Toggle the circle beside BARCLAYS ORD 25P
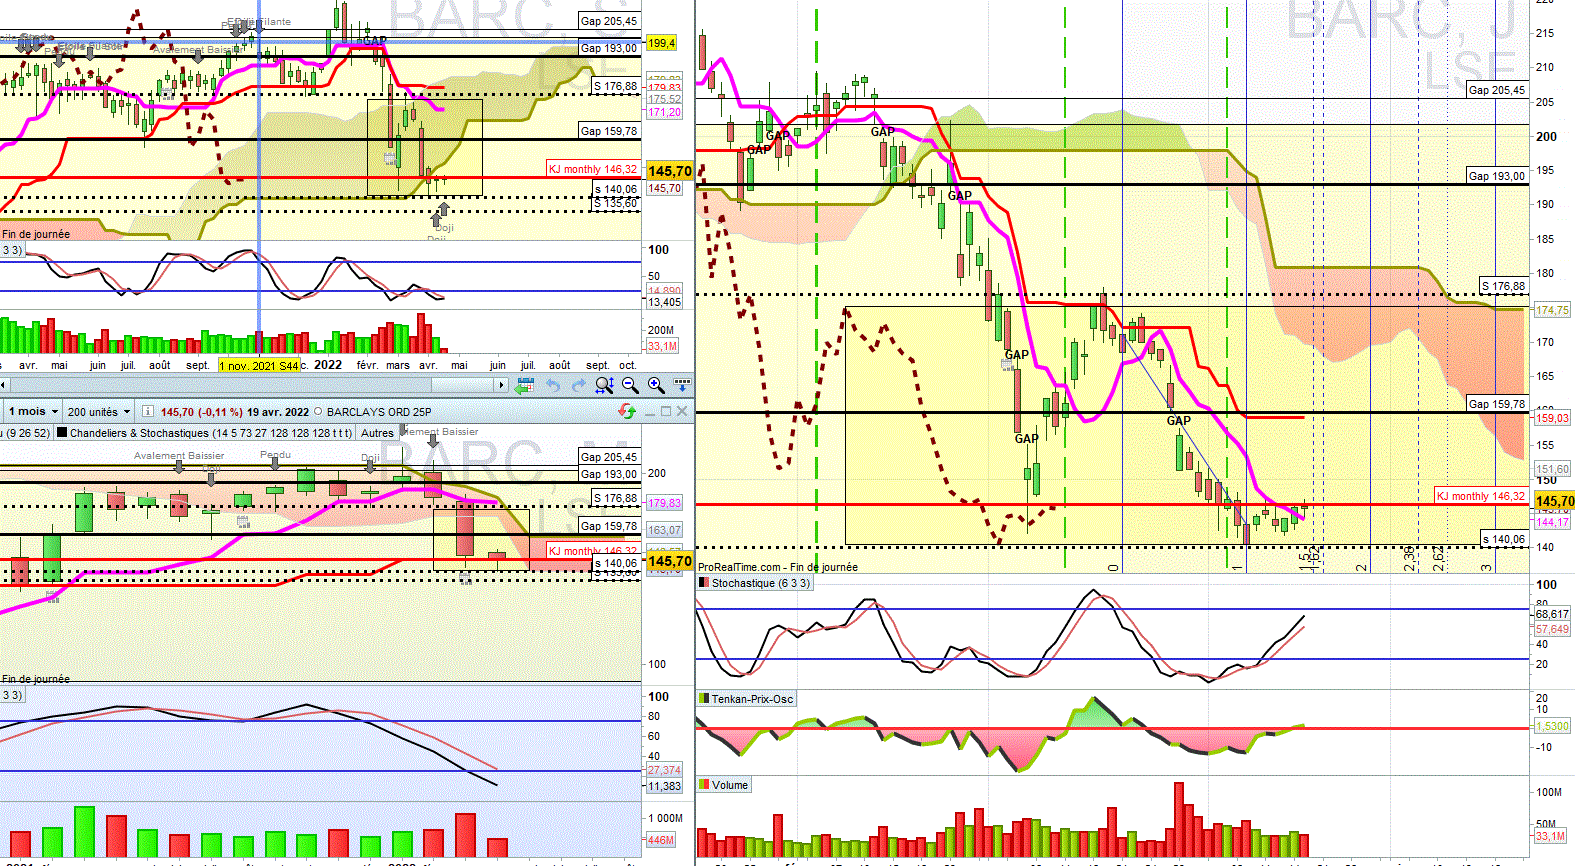This screenshot has height=866, width=1575. tap(318, 411)
